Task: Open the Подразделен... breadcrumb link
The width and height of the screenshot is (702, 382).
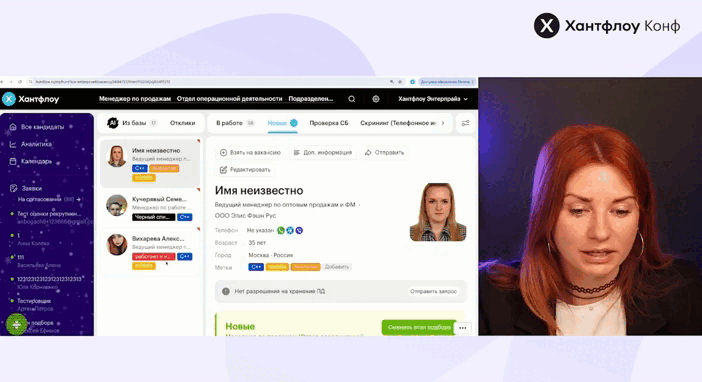Action: (x=311, y=99)
